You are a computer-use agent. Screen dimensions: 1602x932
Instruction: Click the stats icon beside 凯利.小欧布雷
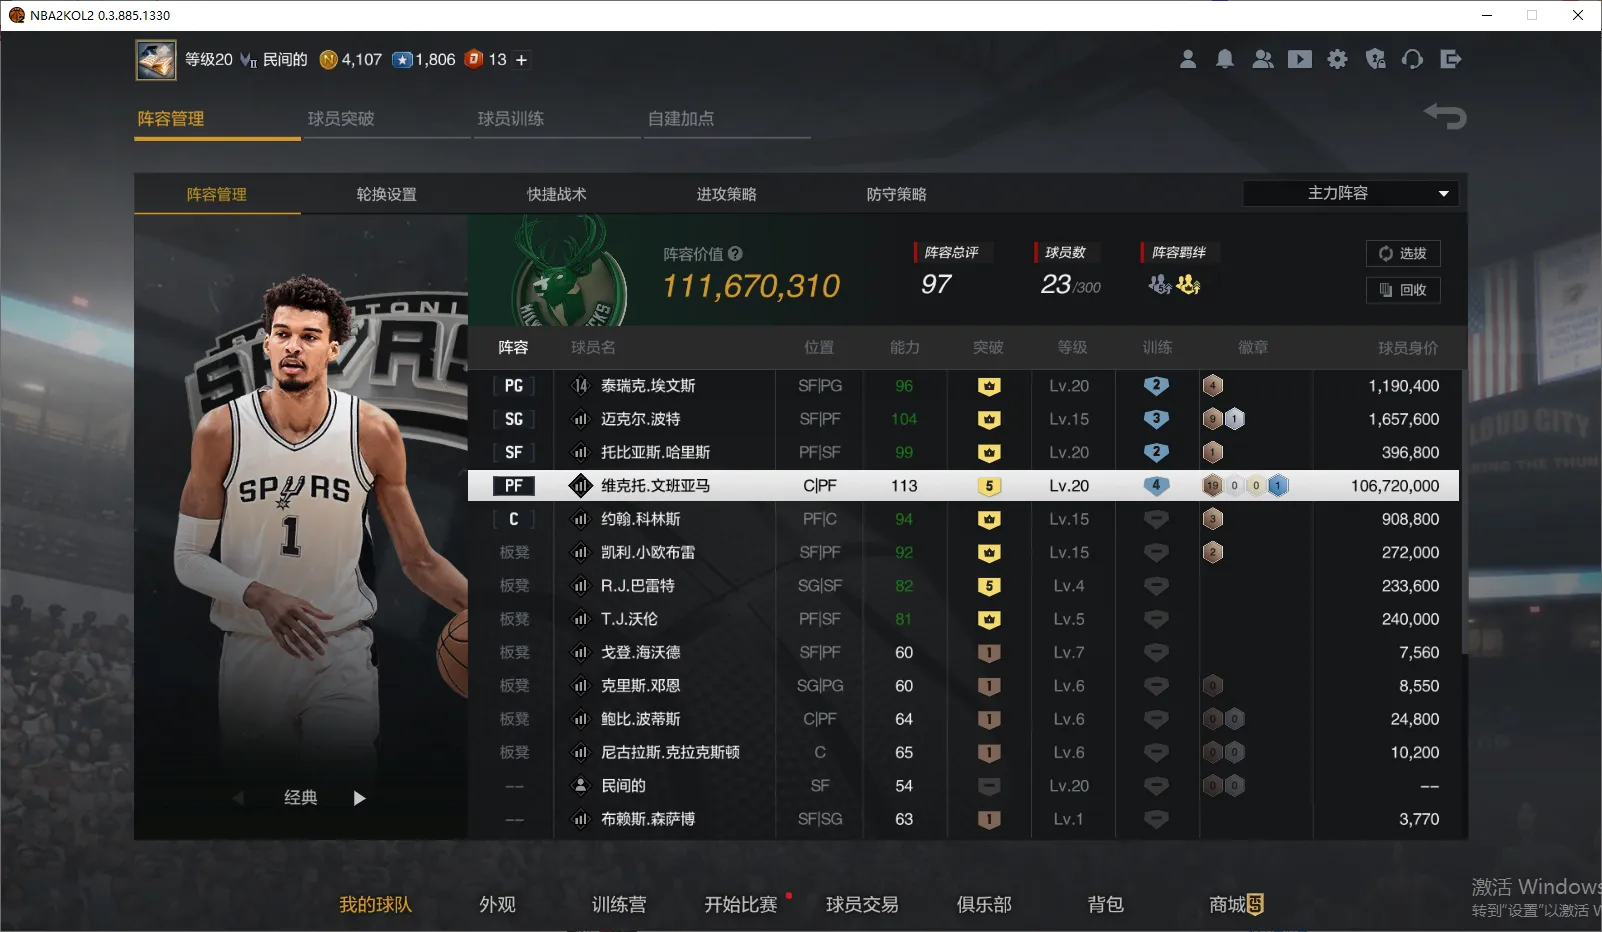pyautogui.click(x=580, y=552)
